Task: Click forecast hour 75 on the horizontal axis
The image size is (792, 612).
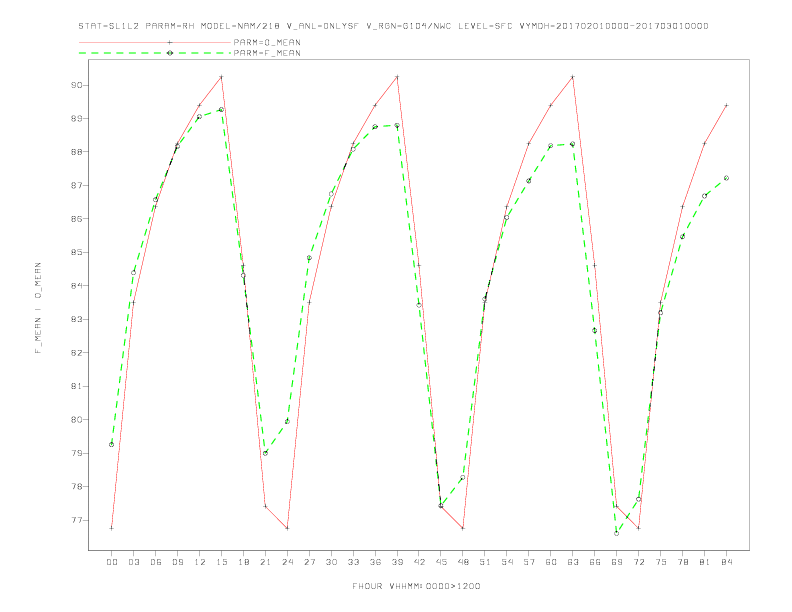Action: coord(661,562)
